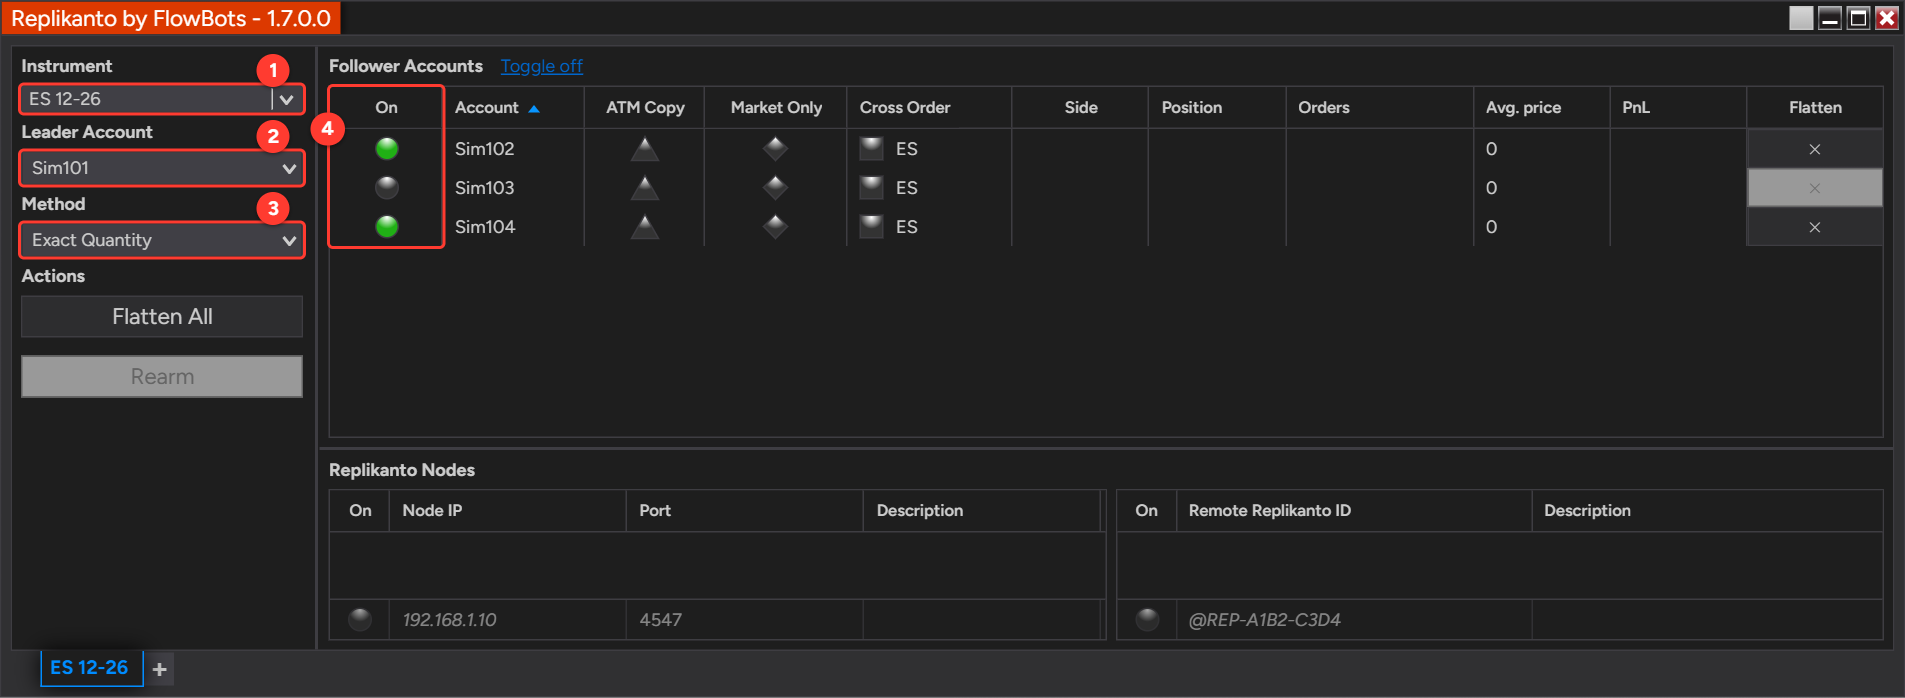The height and width of the screenshot is (698, 1905).
Task: Toggle Market Only diamond for Sim104
Action: click(775, 227)
